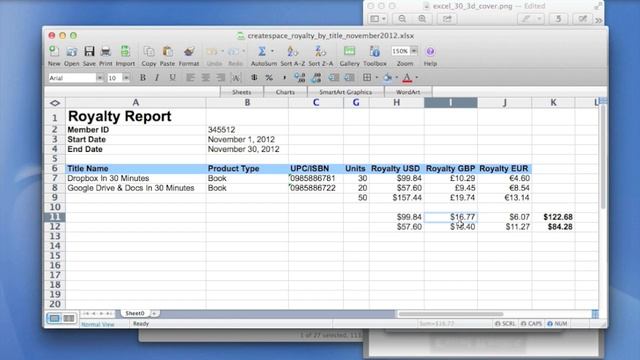The height and width of the screenshot is (360, 640).
Task: Click the increase indent icon
Action: coord(349,78)
